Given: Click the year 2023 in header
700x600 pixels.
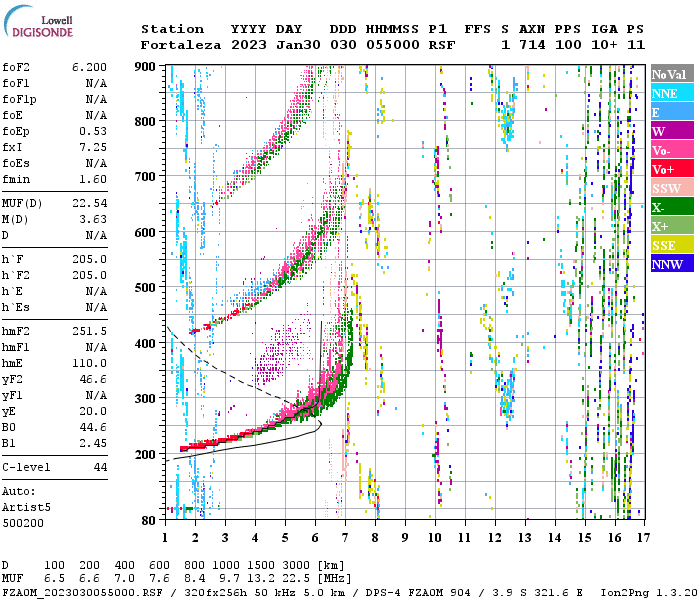Looking at the screenshot, I should (x=249, y=45).
